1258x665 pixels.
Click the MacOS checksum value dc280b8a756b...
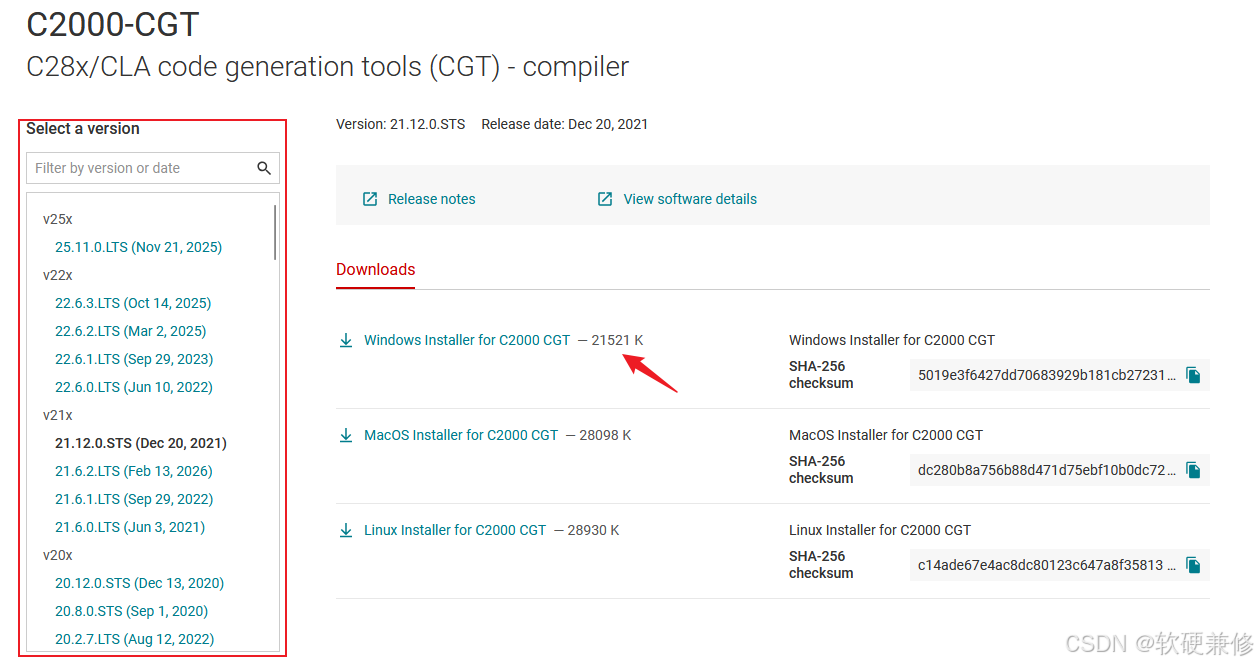point(1047,470)
